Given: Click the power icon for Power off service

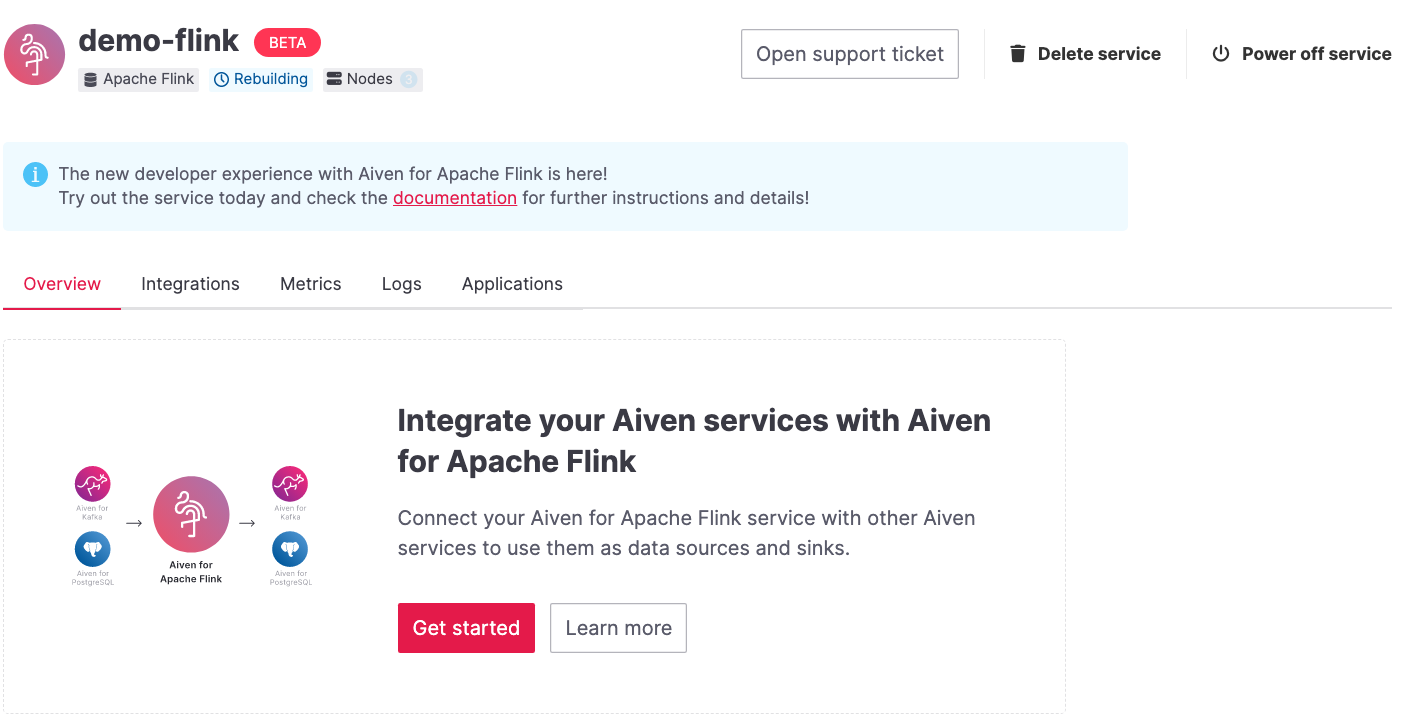Looking at the screenshot, I should pyautogui.click(x=1221, y=54).
